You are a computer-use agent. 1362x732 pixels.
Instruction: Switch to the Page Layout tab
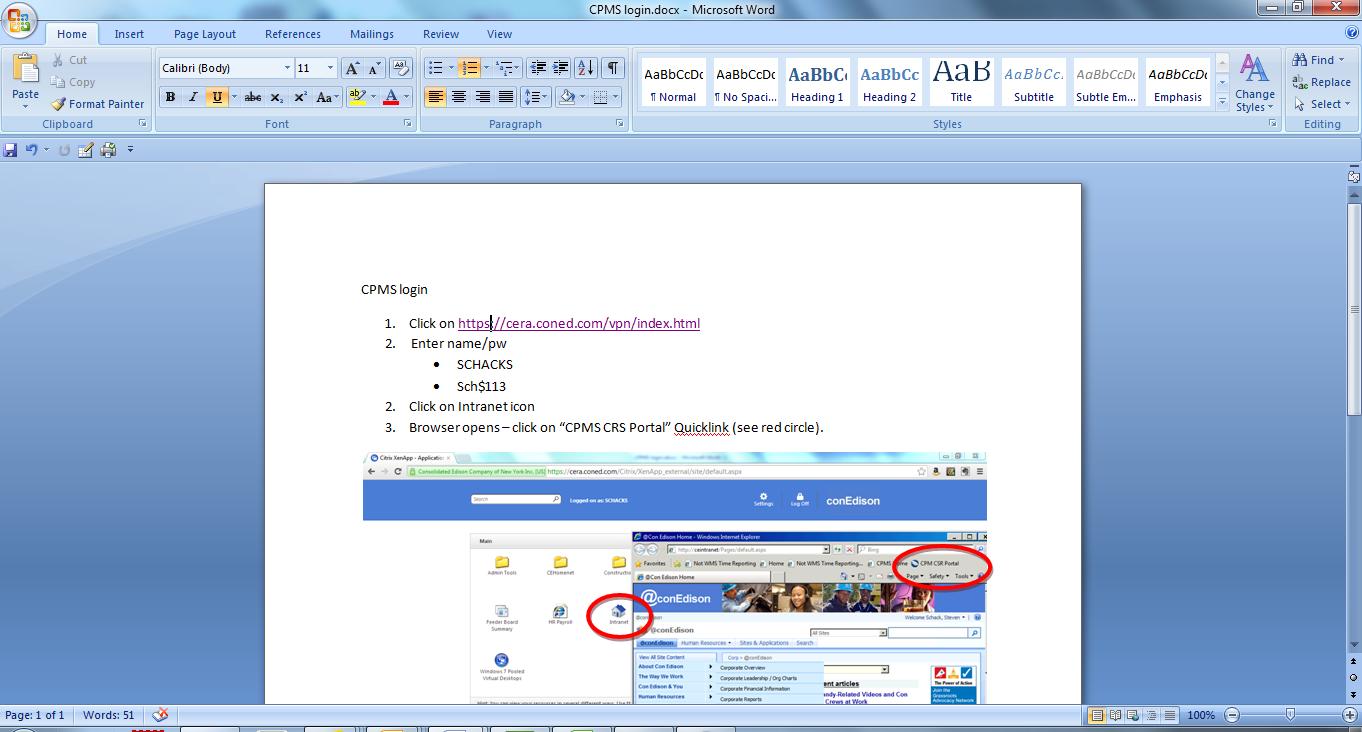point(204,34)
